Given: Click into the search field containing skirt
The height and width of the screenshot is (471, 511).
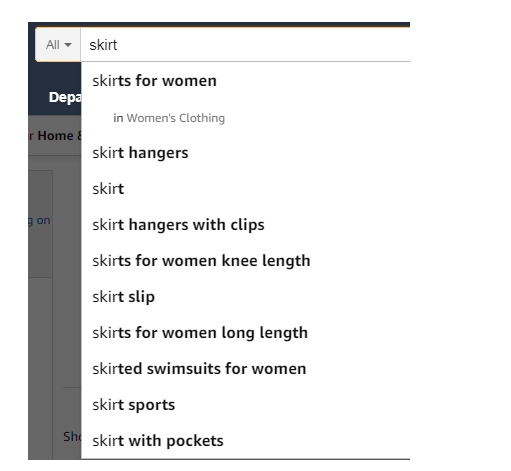Looking at the screenshot, I should click(x=245, y=45).
